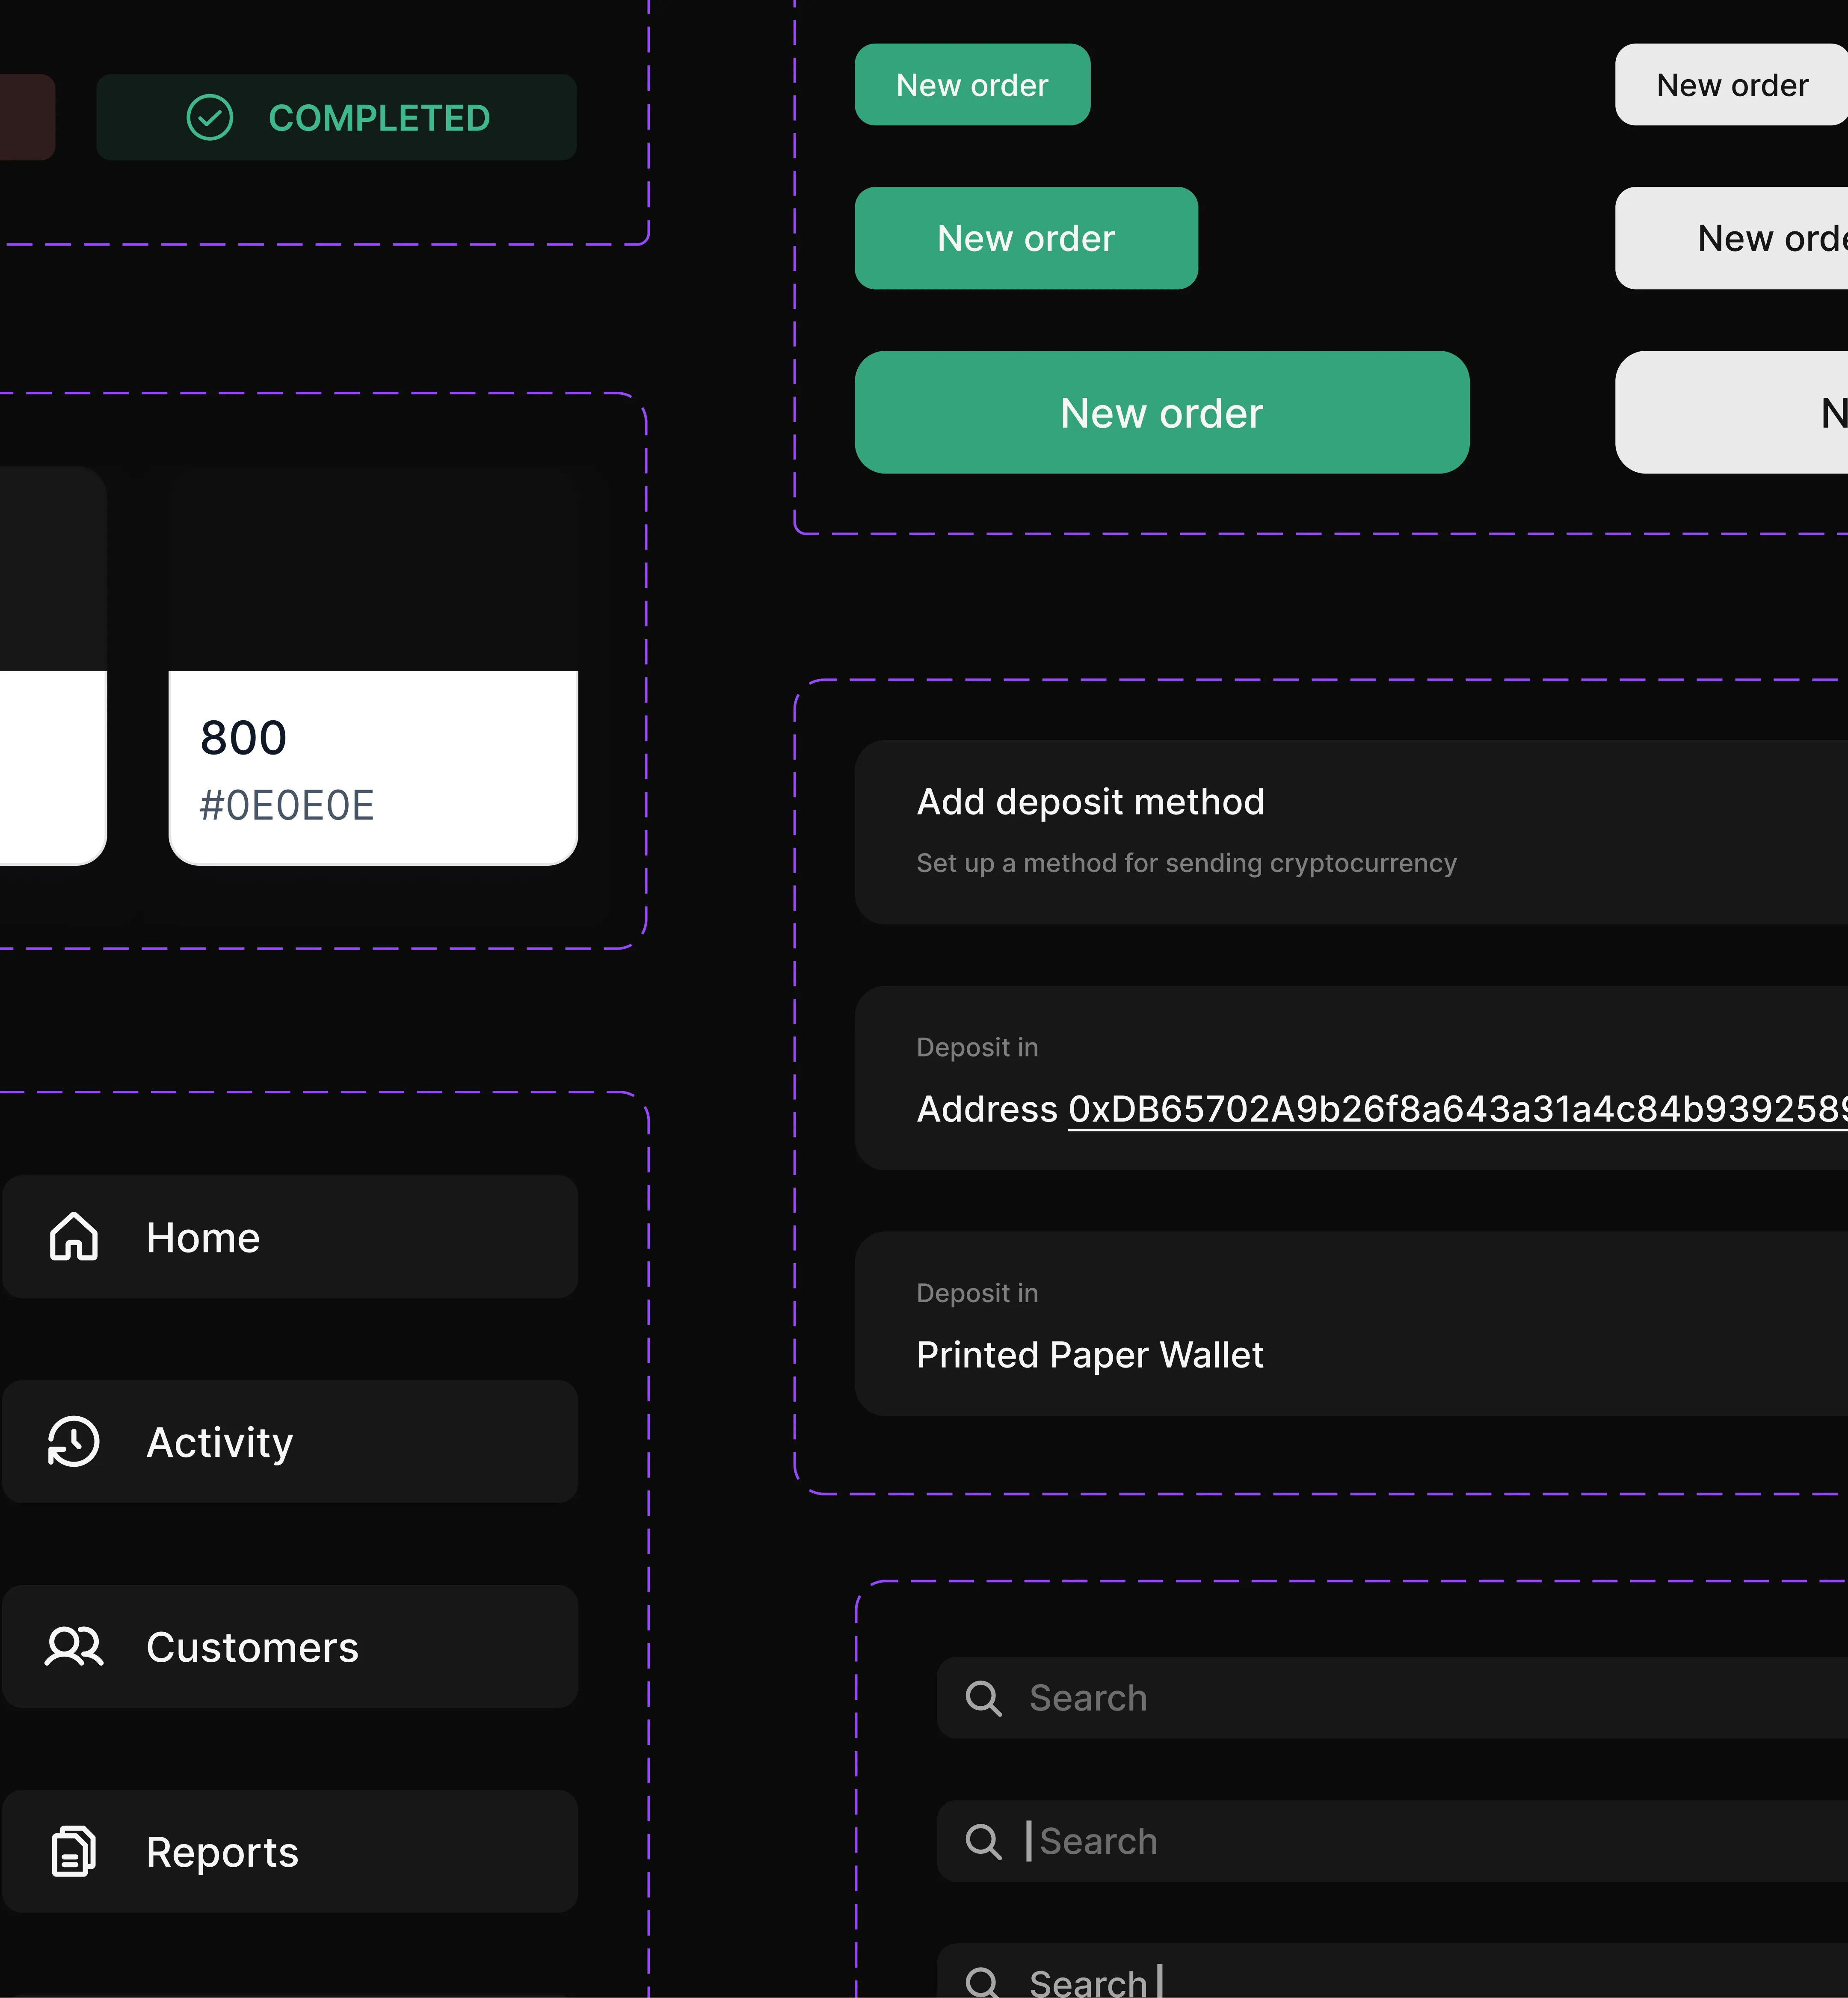Click the "Deposit in" label above the Address

(977, 1047)
